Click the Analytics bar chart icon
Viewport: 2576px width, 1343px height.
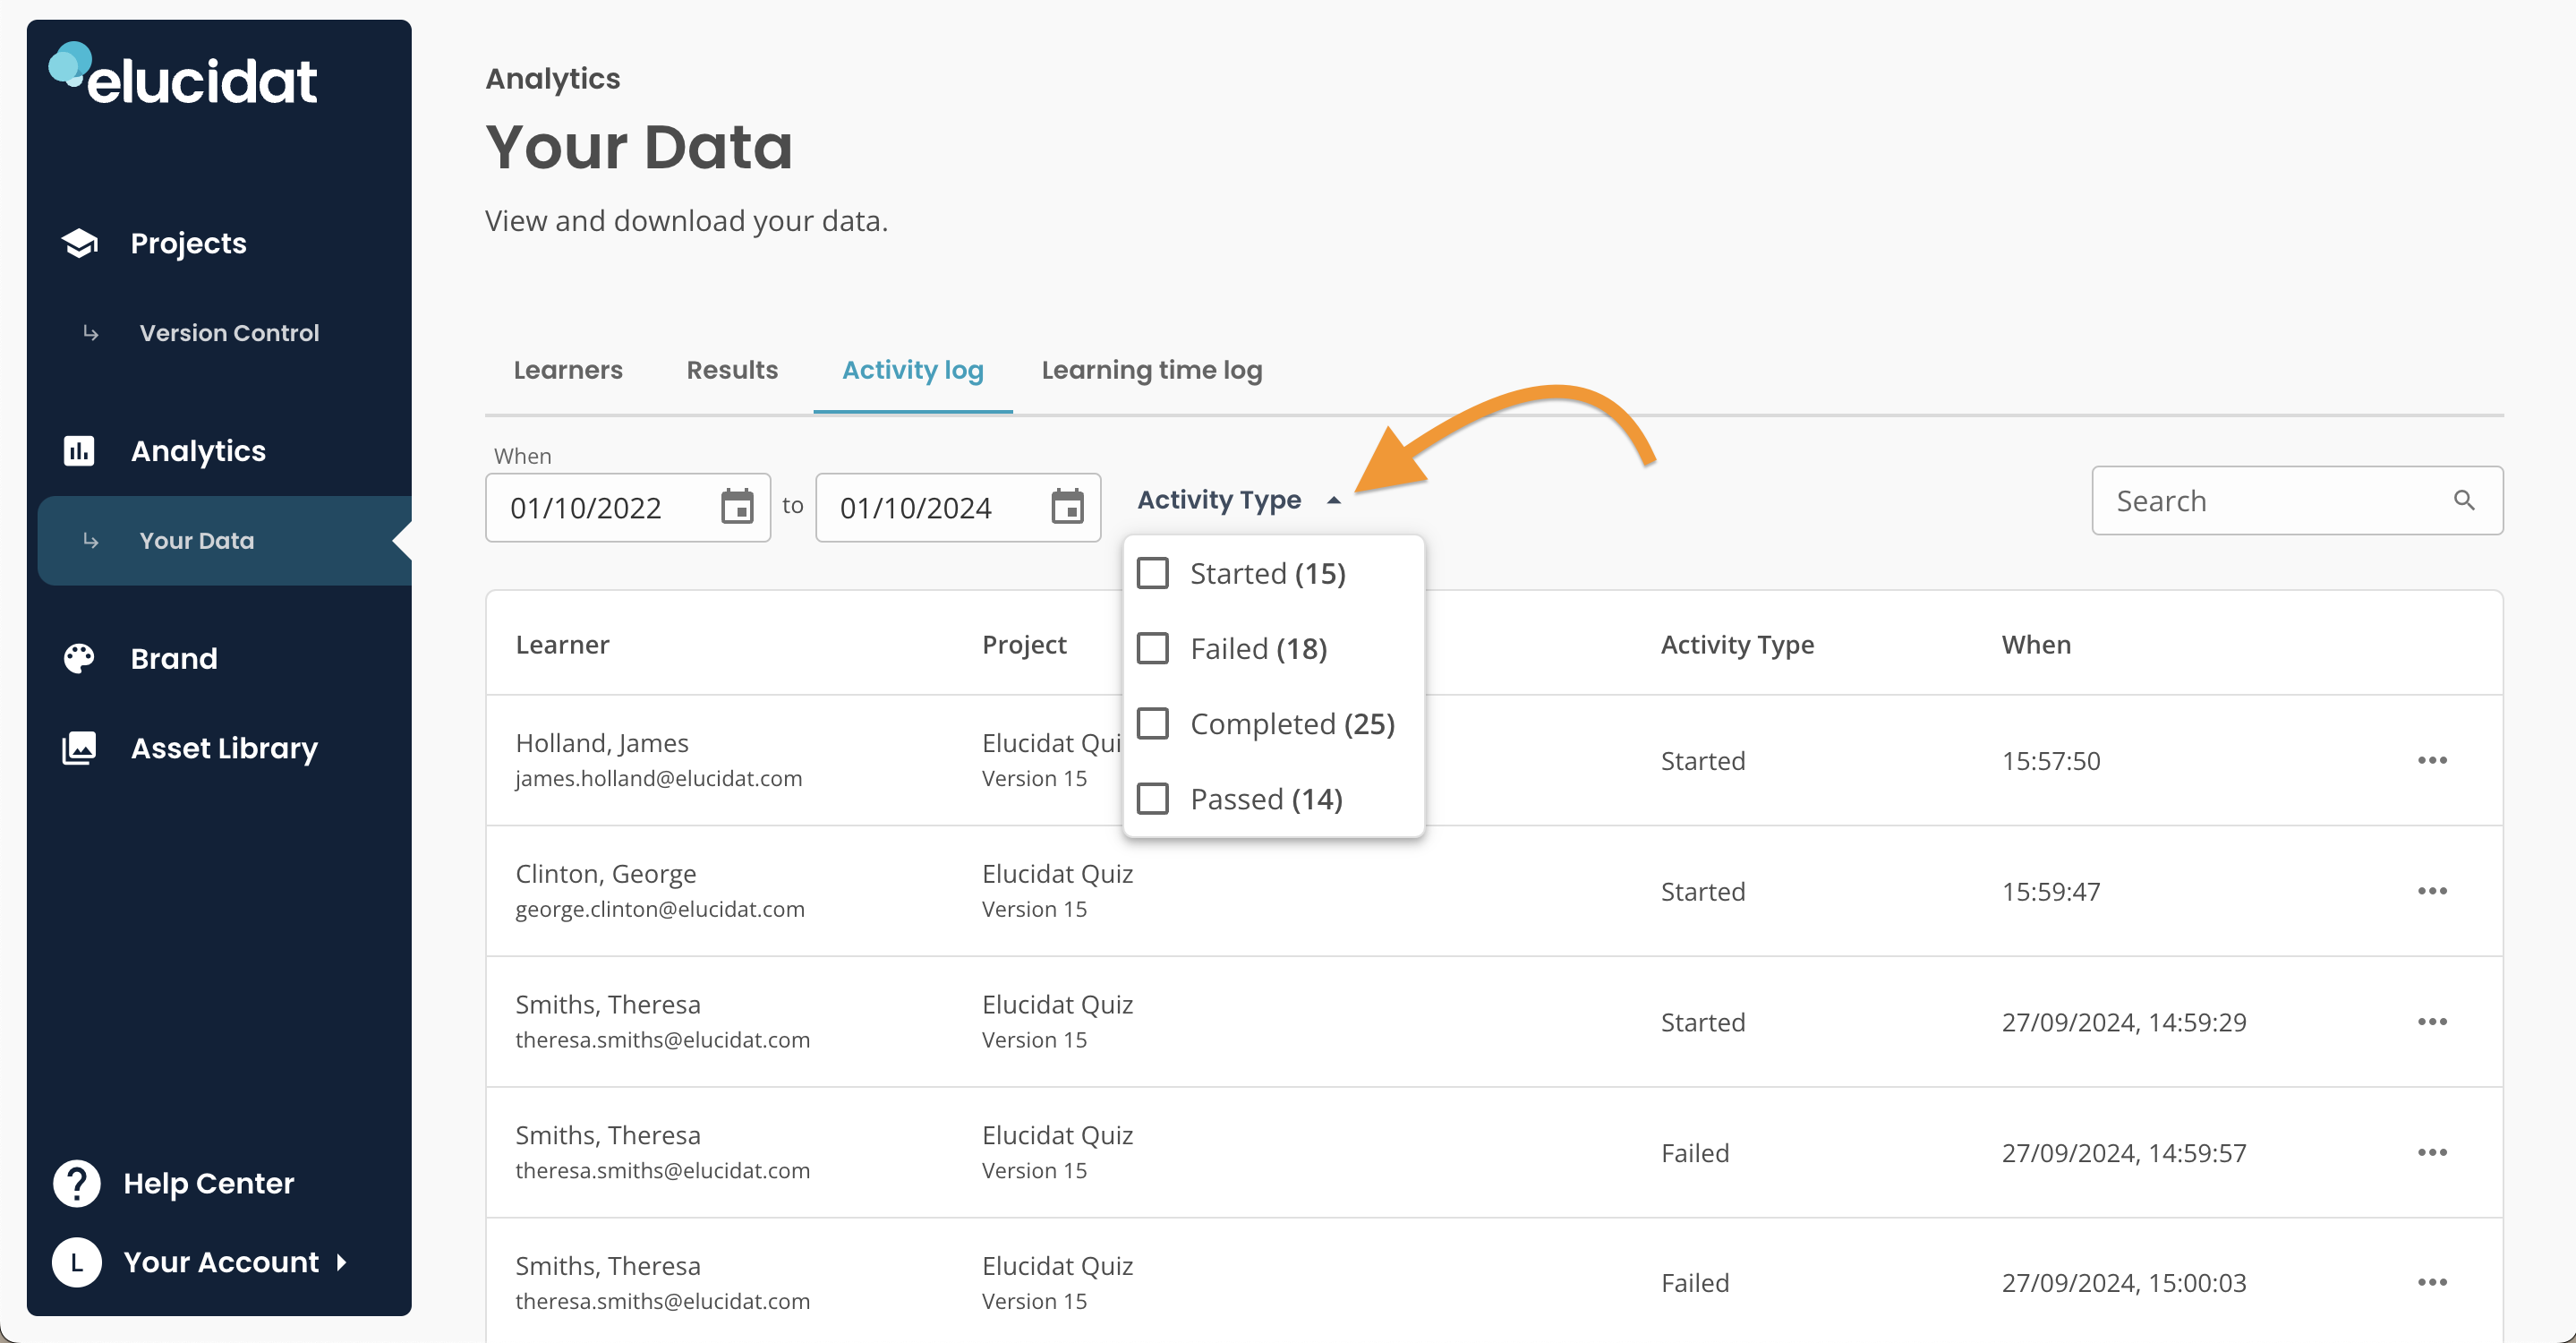pyautogui.click(x=79, y=451)
